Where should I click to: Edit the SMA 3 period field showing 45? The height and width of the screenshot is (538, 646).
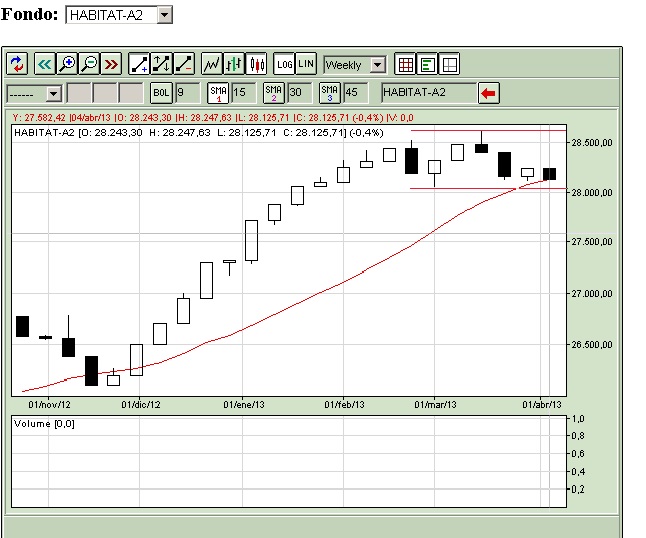[x=356, y=93]
